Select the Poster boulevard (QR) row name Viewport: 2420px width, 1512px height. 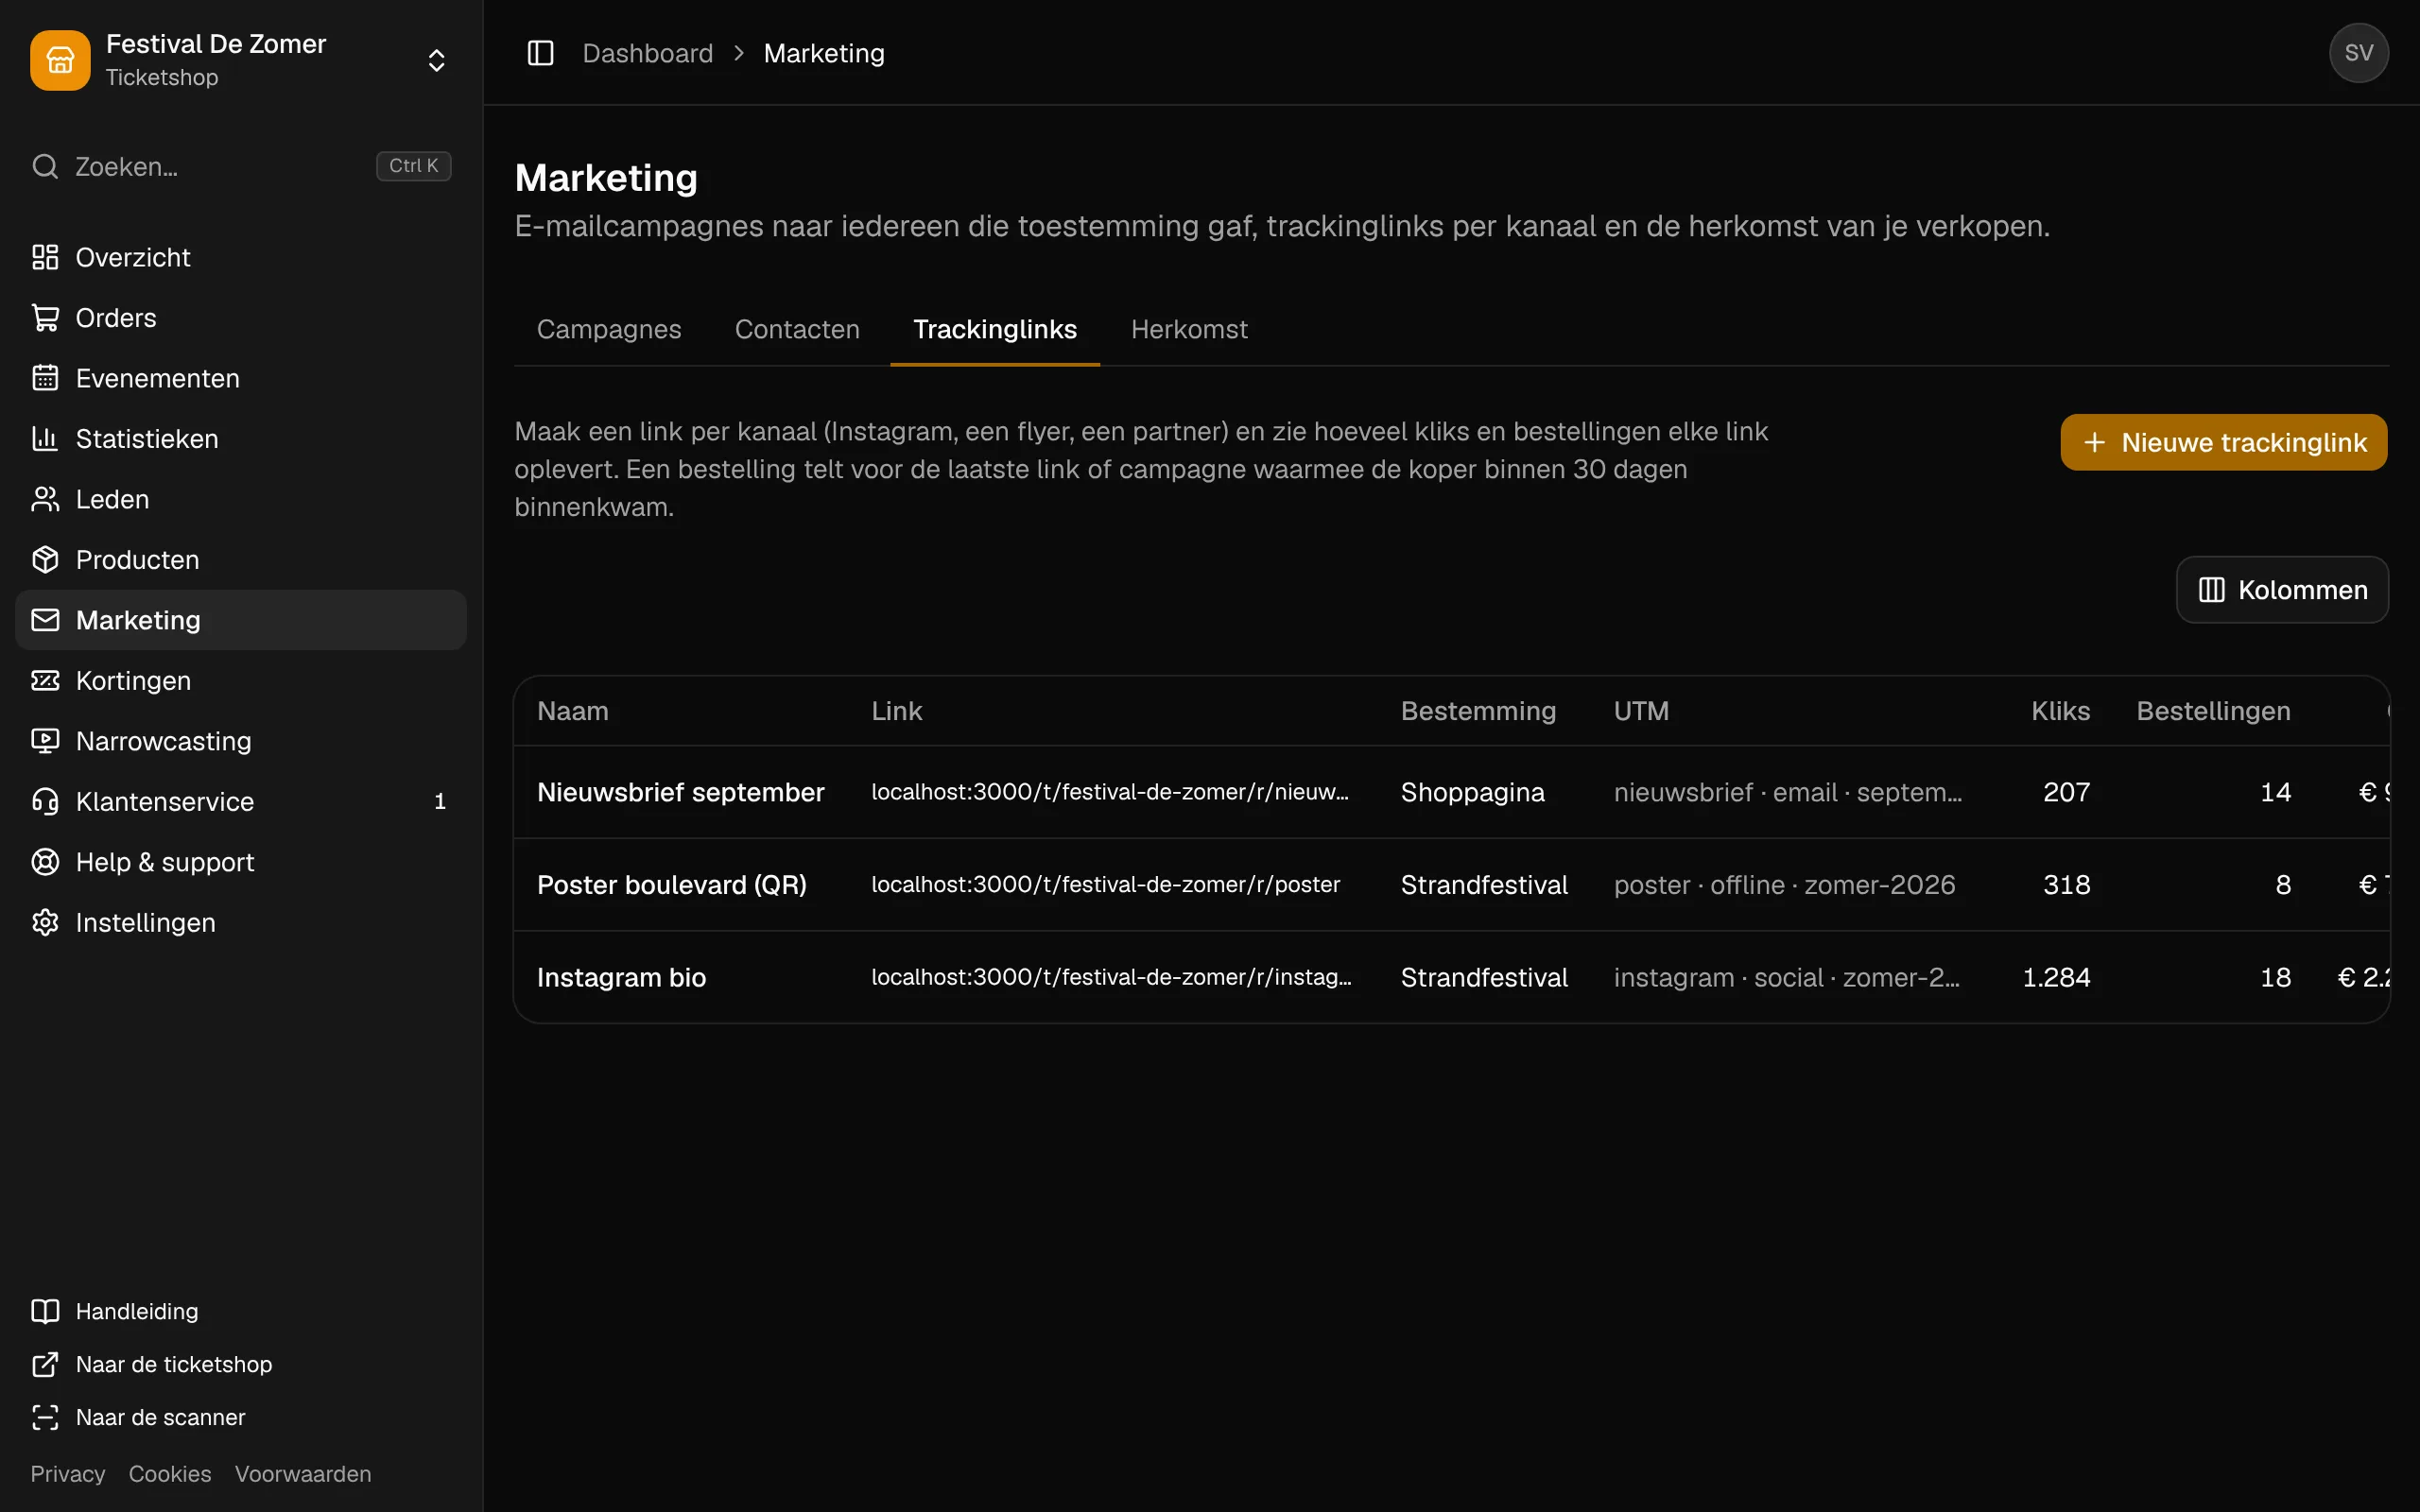pyautogui.click(x=672, y=885)
